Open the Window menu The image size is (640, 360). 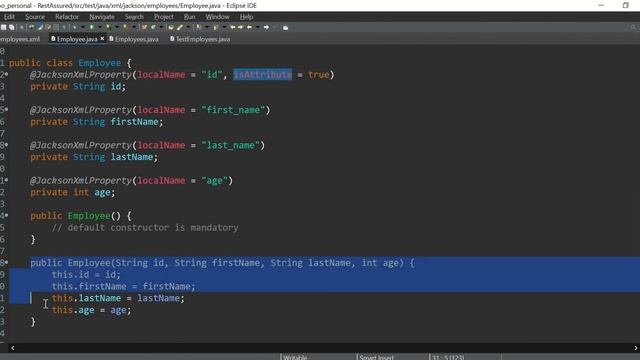click(x=217, y=17)
